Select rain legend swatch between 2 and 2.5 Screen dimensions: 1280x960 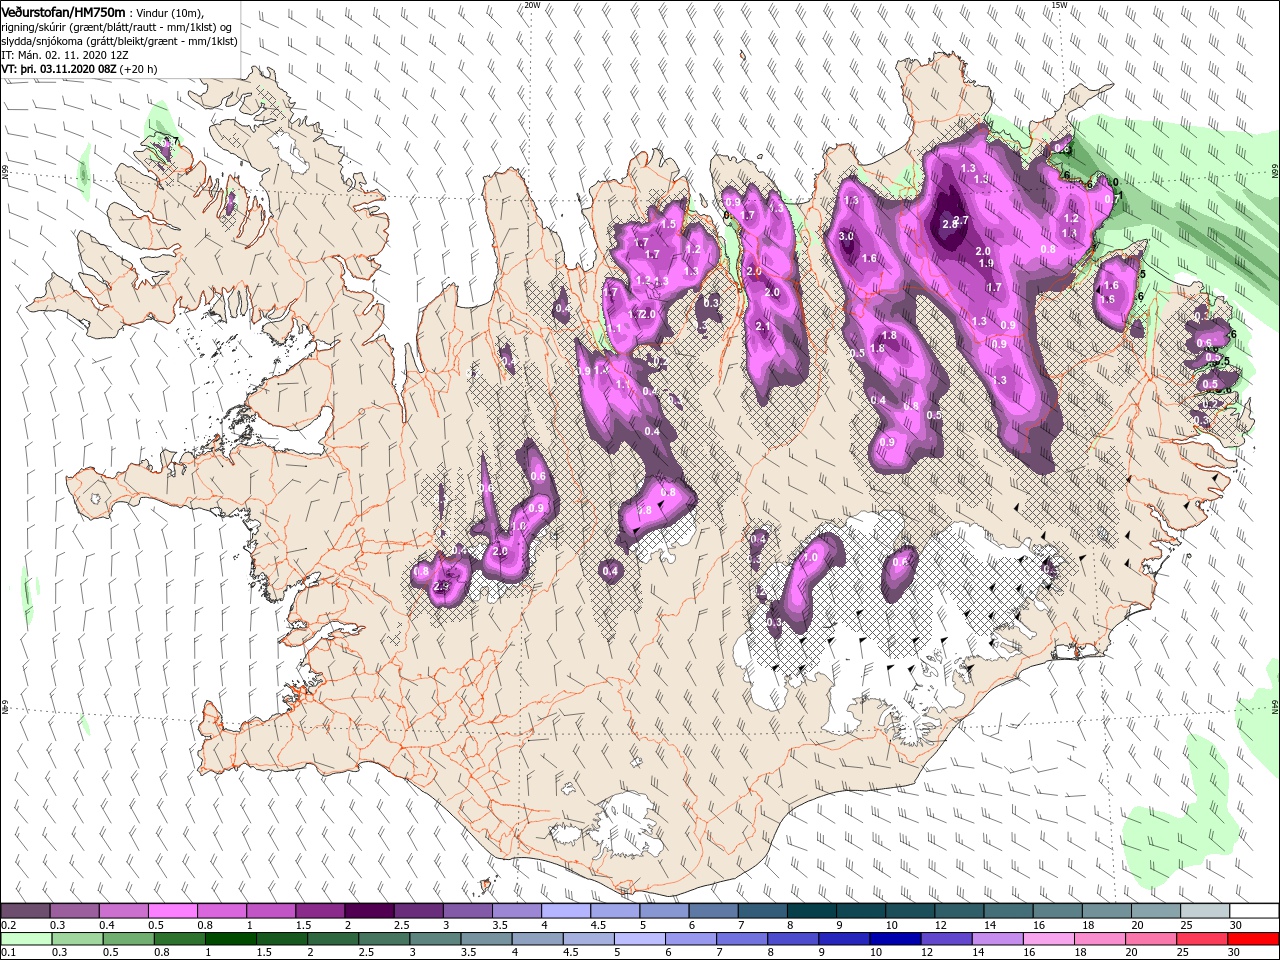click(333, 939)
